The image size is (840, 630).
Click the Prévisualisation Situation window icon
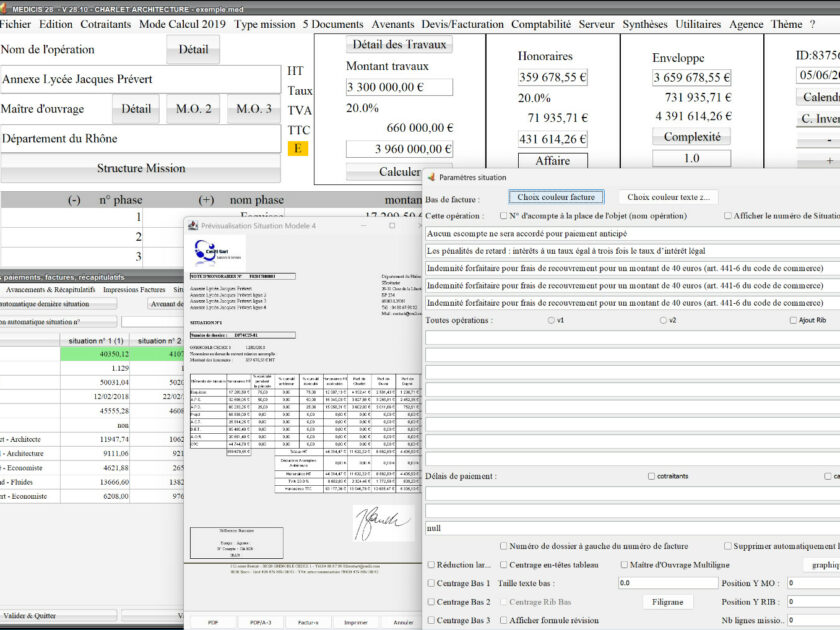pos(193,226)
